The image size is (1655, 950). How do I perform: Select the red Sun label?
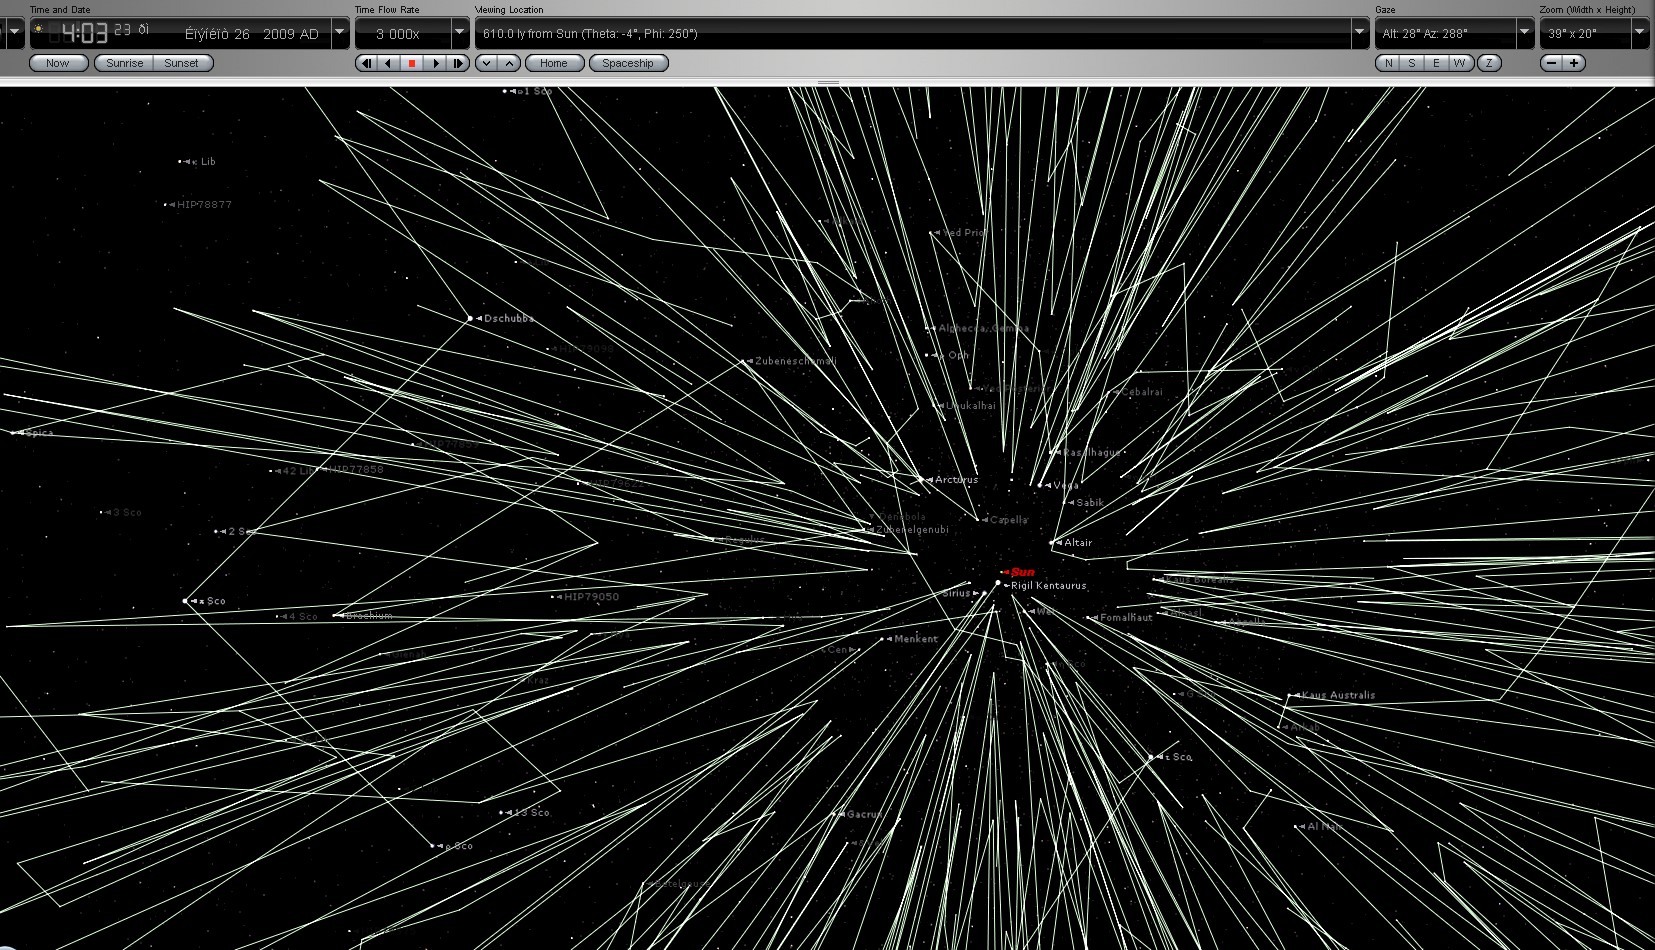[x=1023, y=572]
